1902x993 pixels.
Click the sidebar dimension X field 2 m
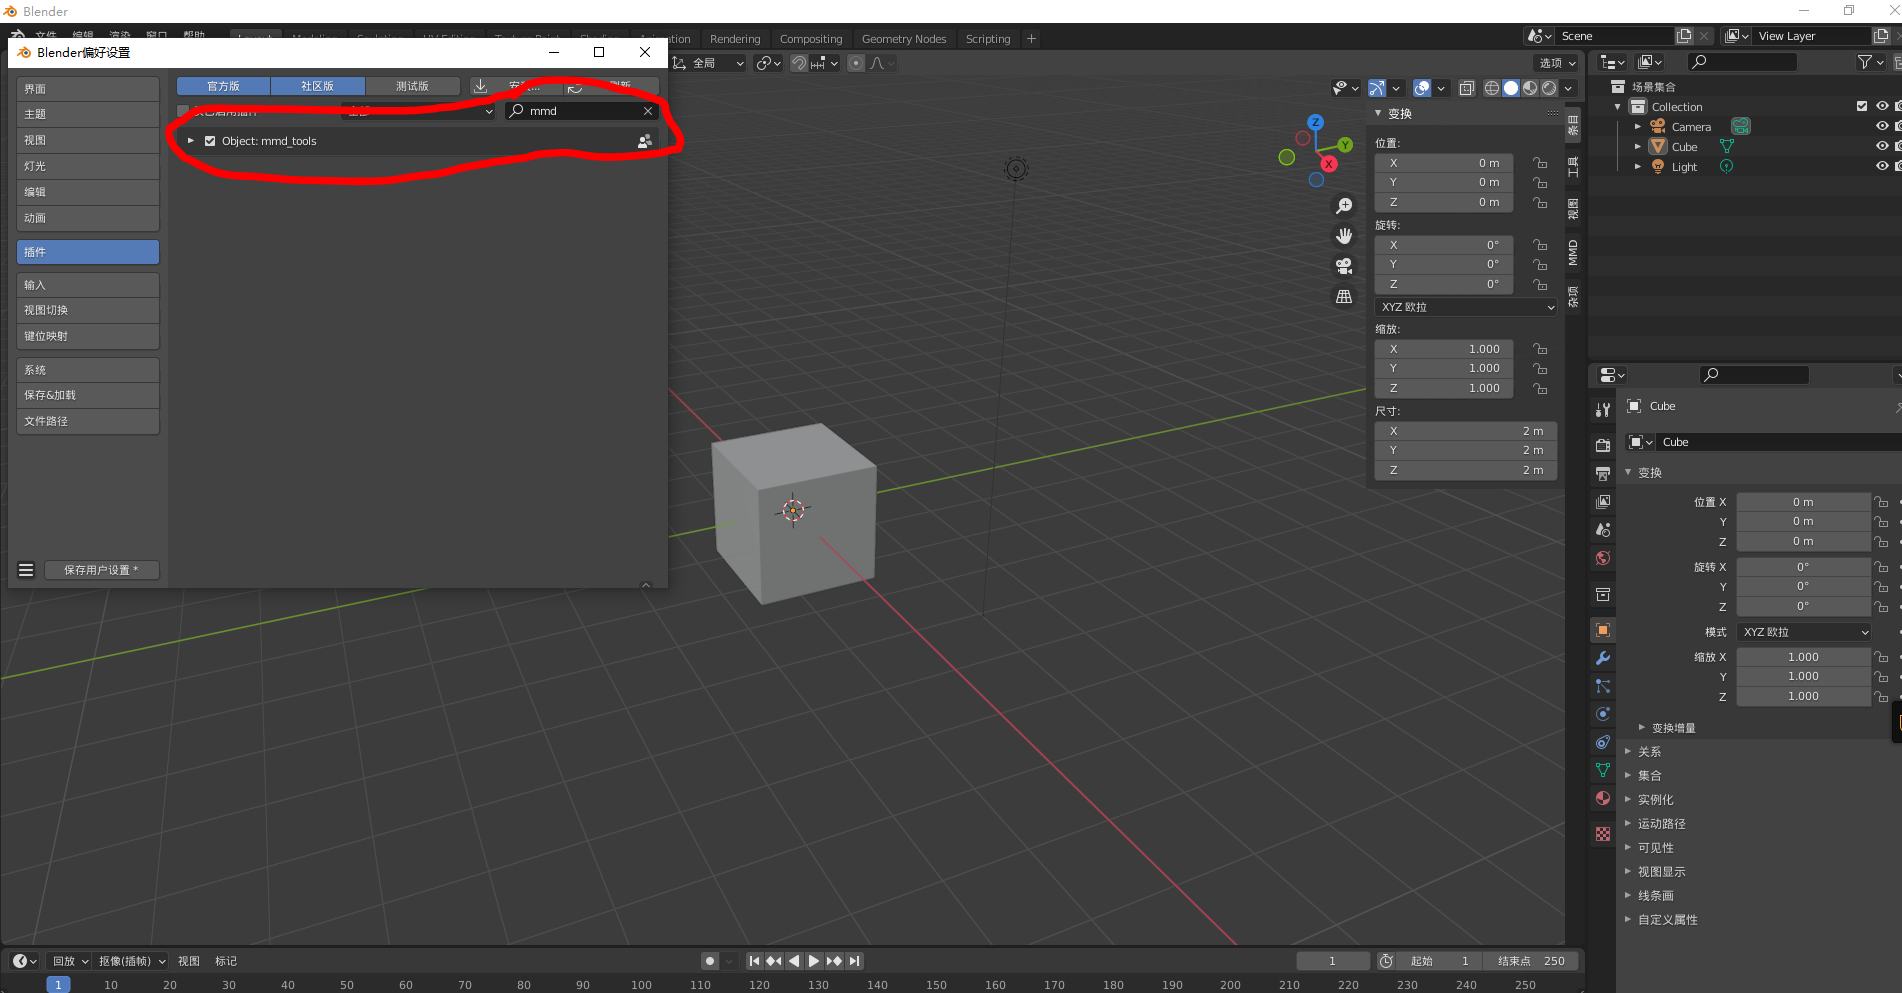[x=1466, y=431]
